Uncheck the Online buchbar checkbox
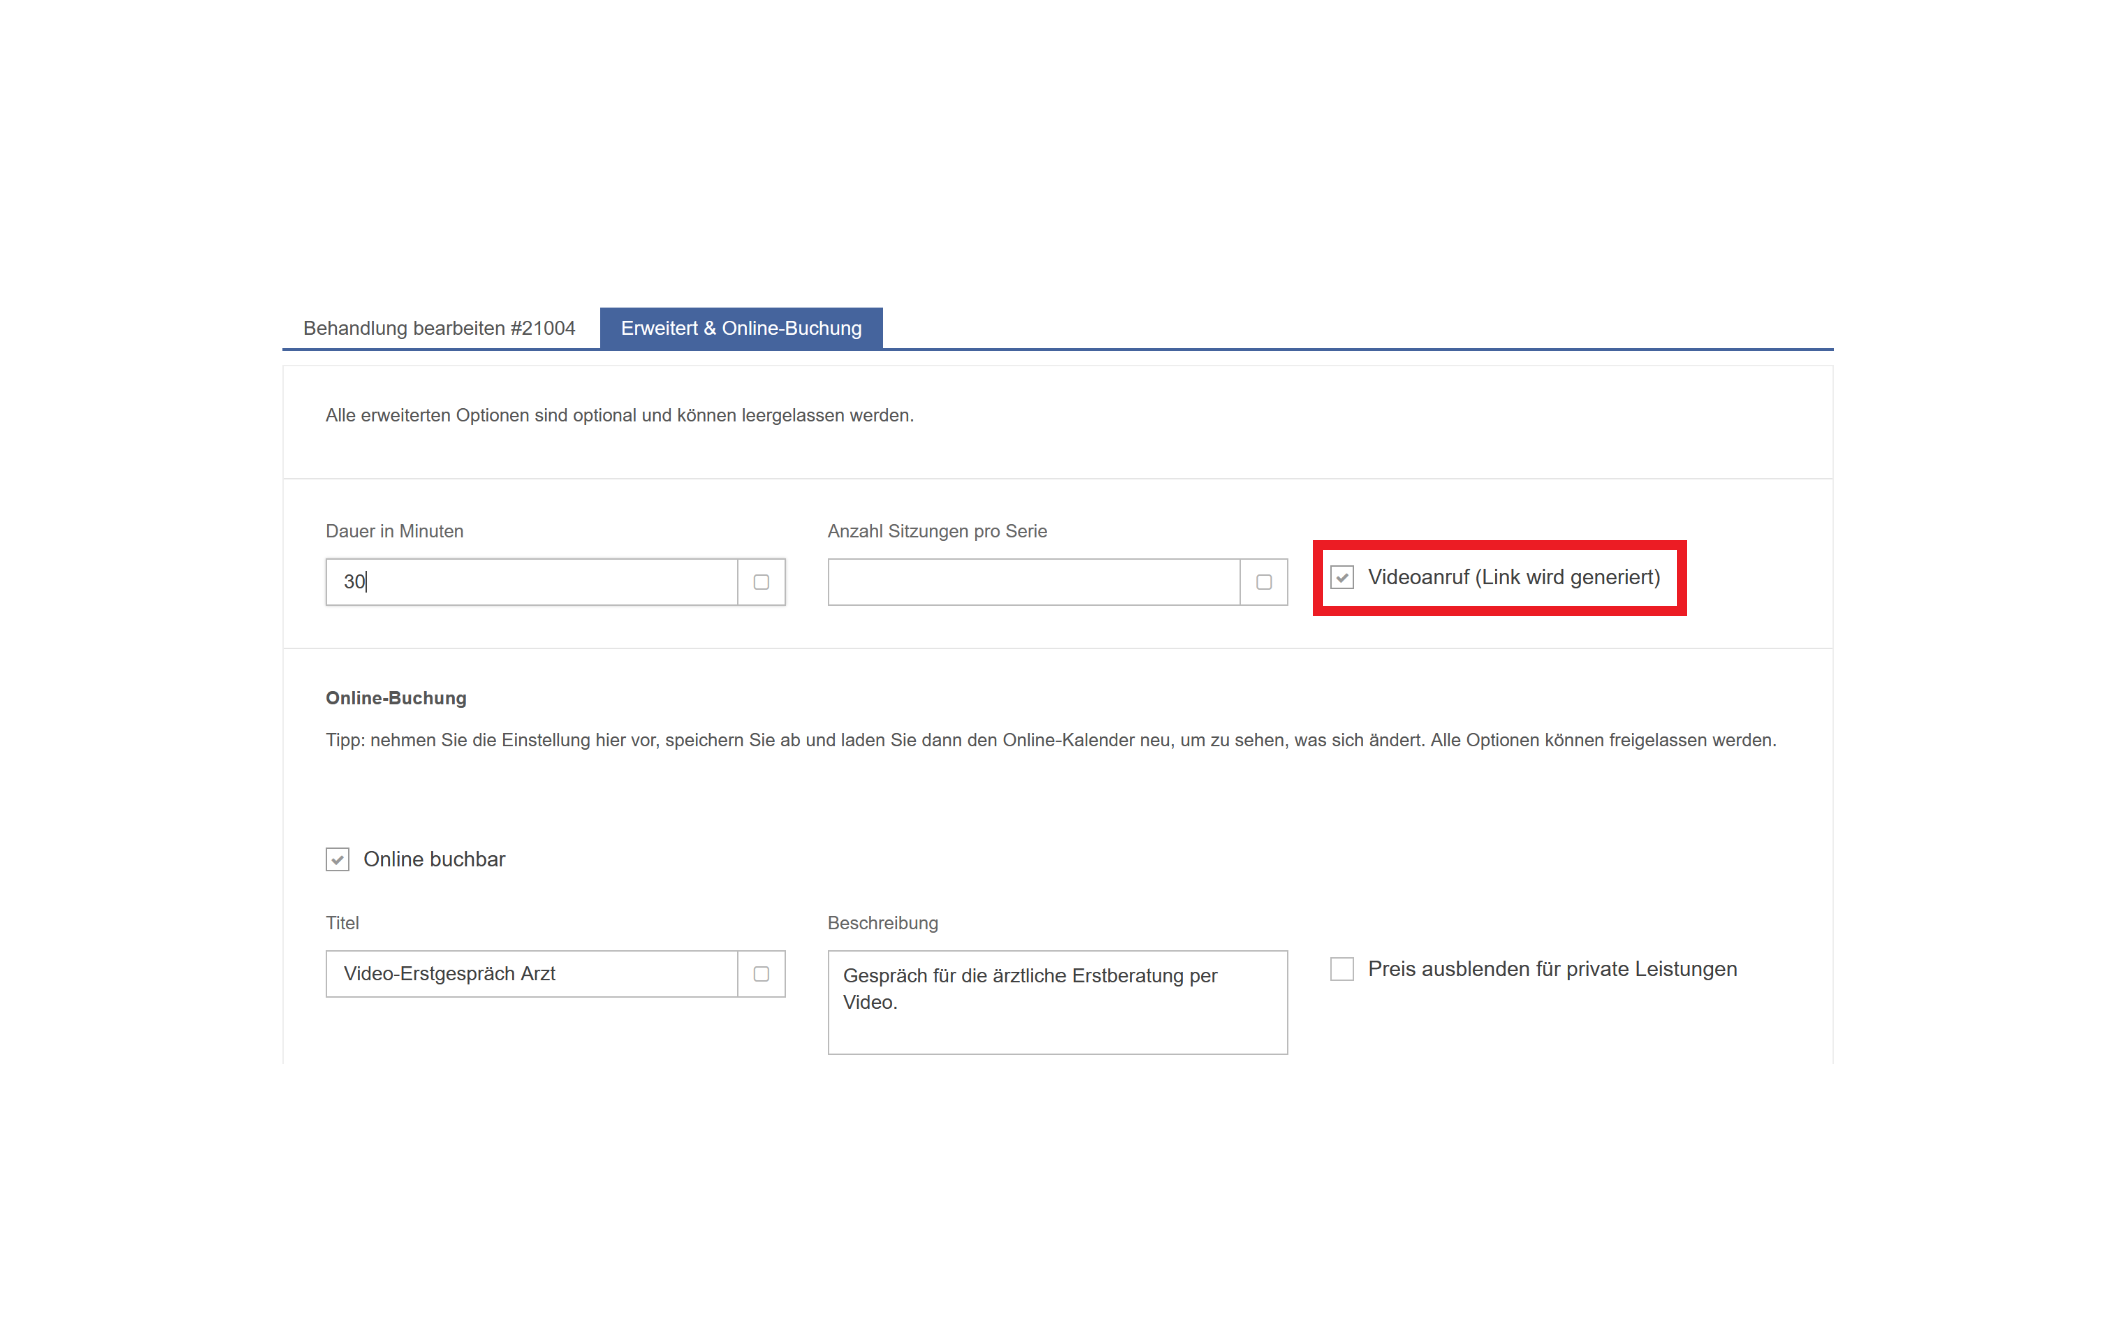This screenshot has width=2112, height=1328. tap(338, 859)
